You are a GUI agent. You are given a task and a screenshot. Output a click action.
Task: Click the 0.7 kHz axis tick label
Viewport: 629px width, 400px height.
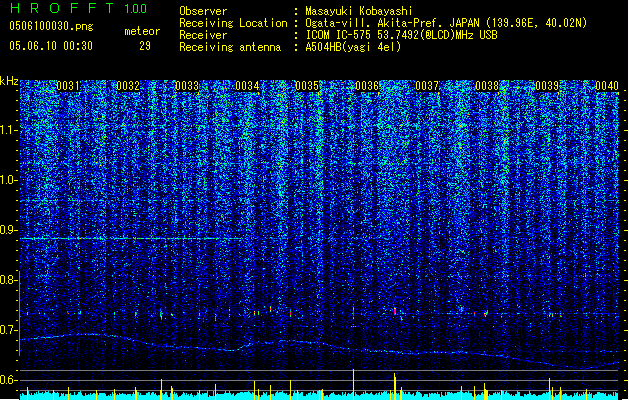point(9,330)
